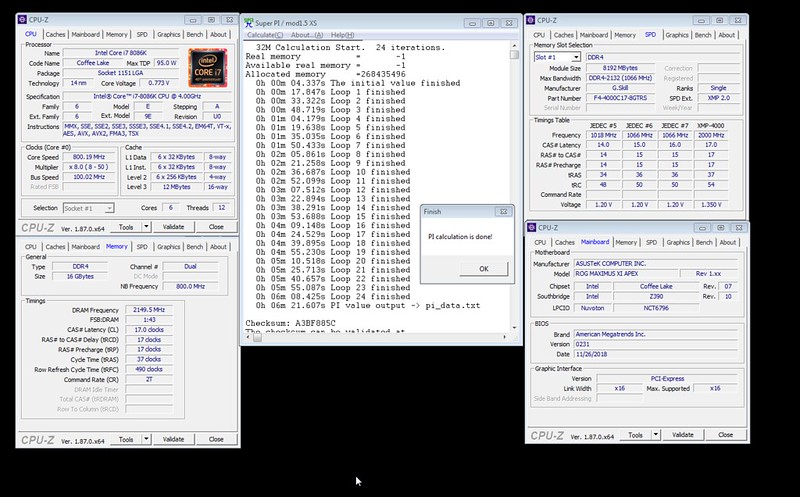Open the Help menu in Super PI

tap(342, 35)
